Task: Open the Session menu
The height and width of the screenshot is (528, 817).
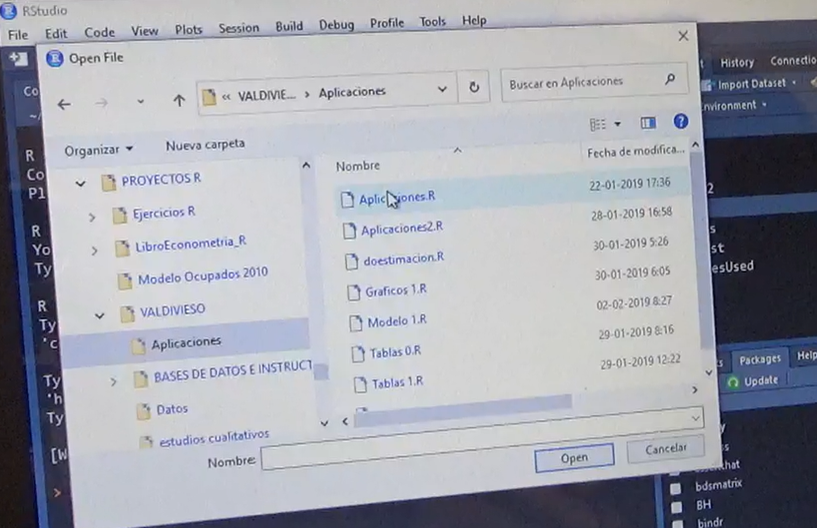Action: pyautogui.click(x=239, y=28)
